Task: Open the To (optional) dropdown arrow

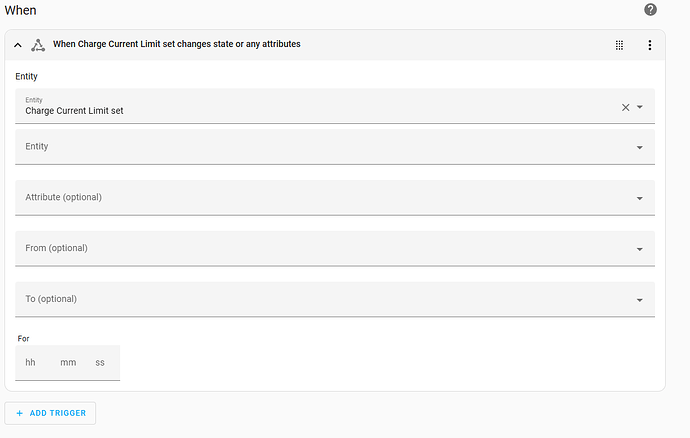Action: point(640,300)
